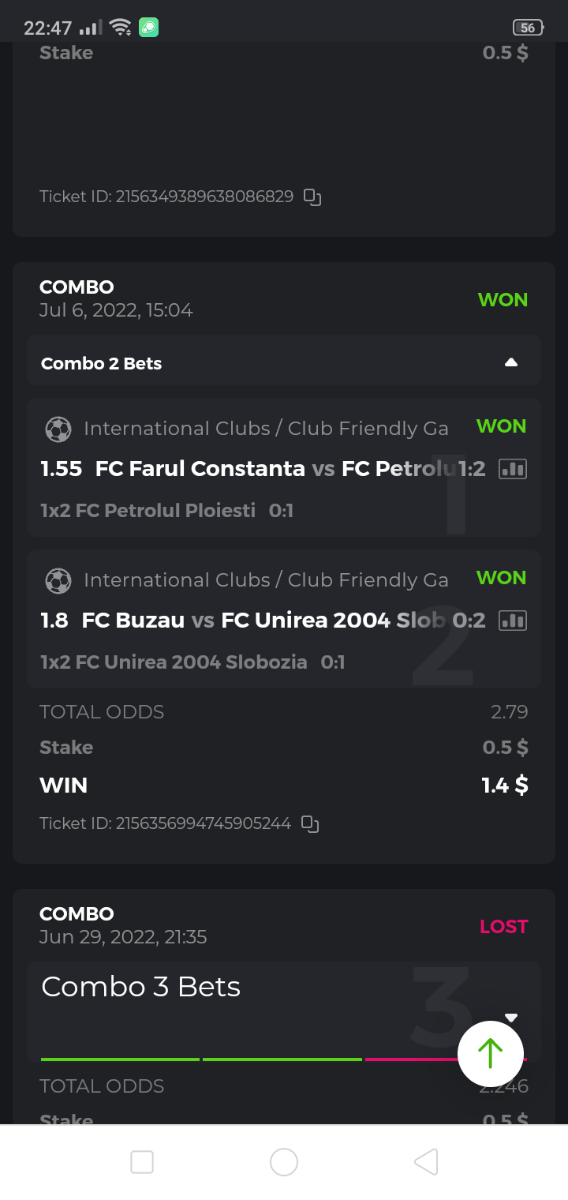Tap the 1x2 FC Unirea 2004 Slobozia selection
Screen dimensions: 568x1200
pos(193,662)
